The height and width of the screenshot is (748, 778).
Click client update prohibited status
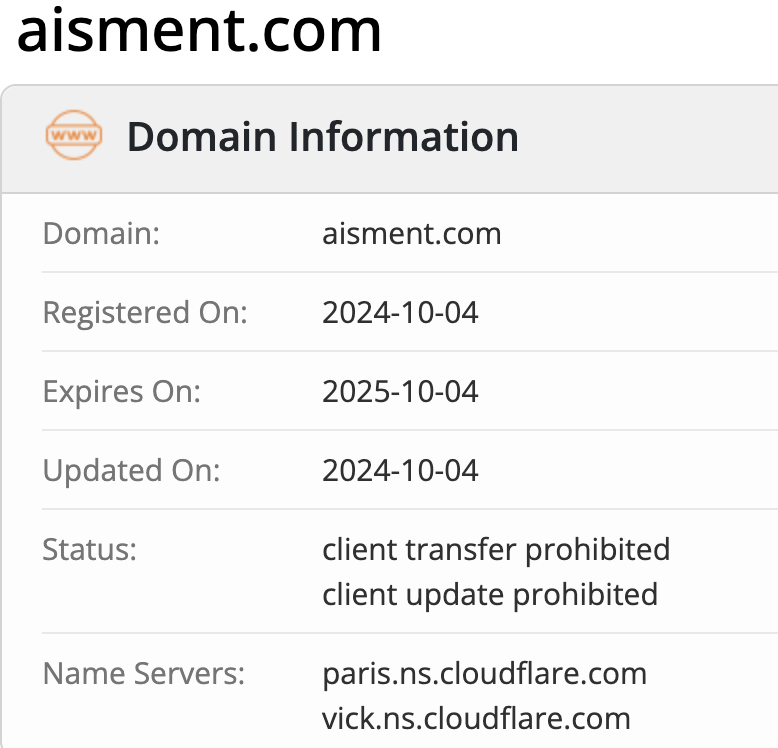click(490, 595)
